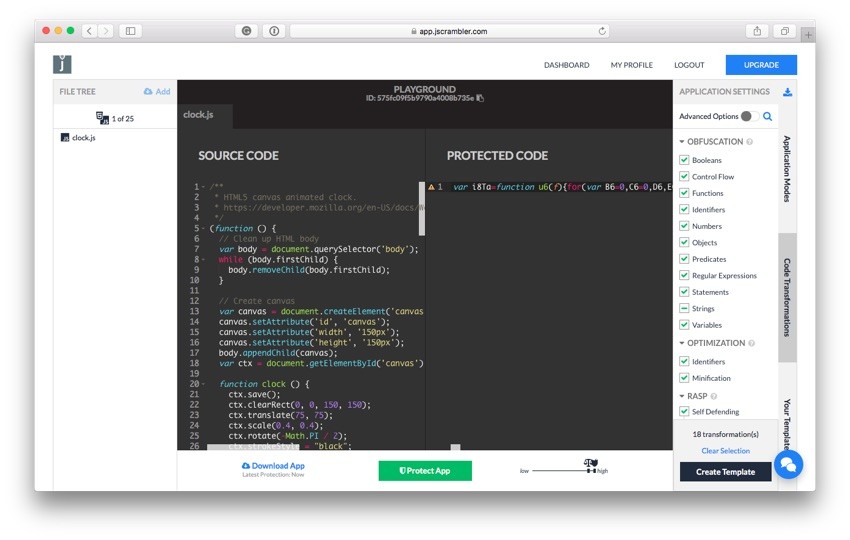Image resolution: width=850 pixels, height=540 pixels.
Task: Toggle the Strings partial checkbox
Action: point(684,308)
